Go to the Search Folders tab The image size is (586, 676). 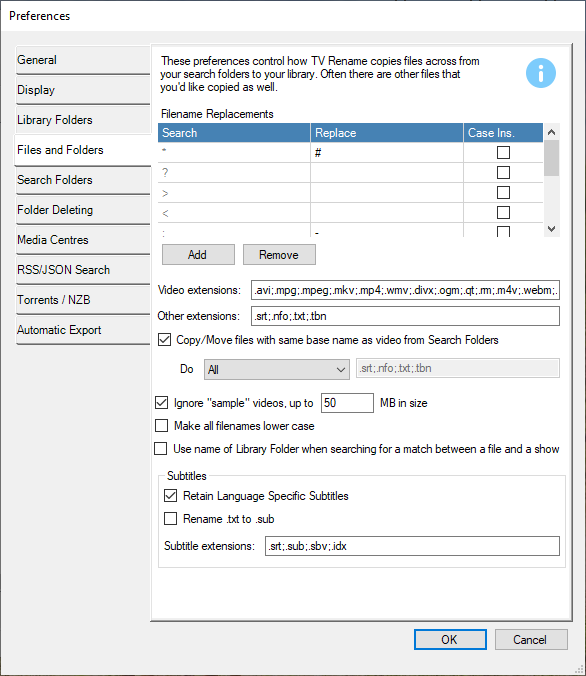click(82, 180)
